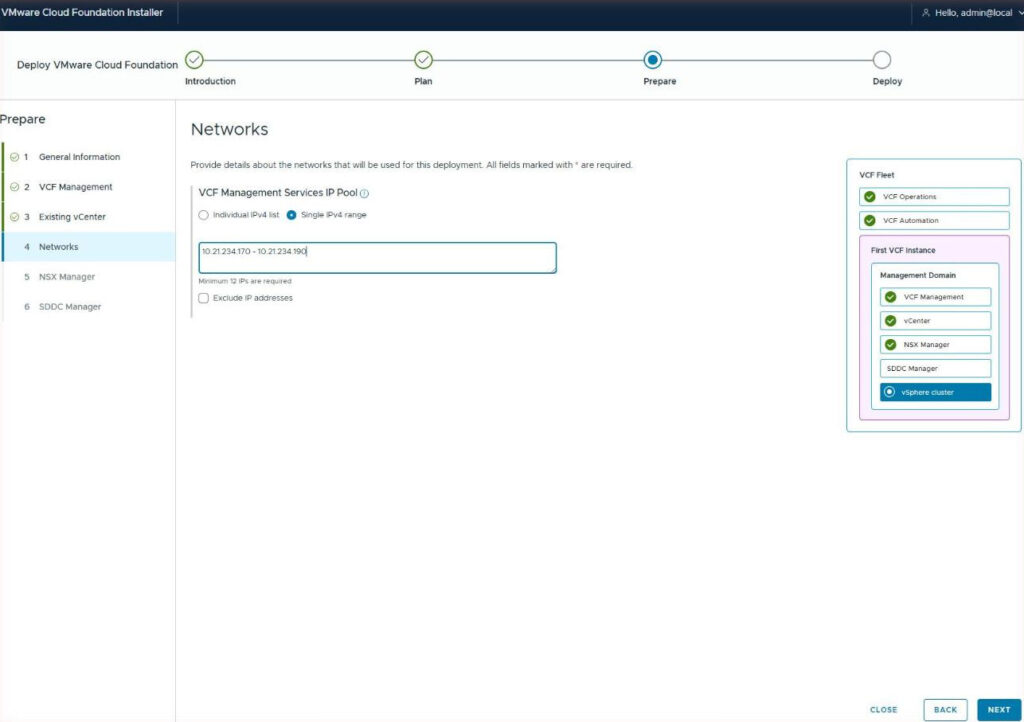Click the Plan step label
The width and height of the screenshot is (1024, 722).
tap(423, 82)
